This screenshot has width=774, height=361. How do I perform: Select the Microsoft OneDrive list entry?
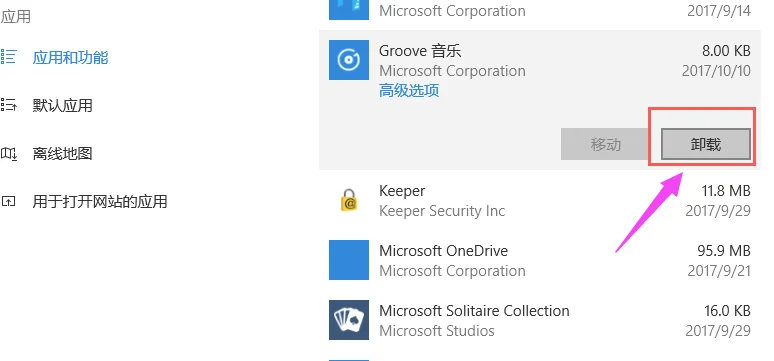[x=540, y=260]
